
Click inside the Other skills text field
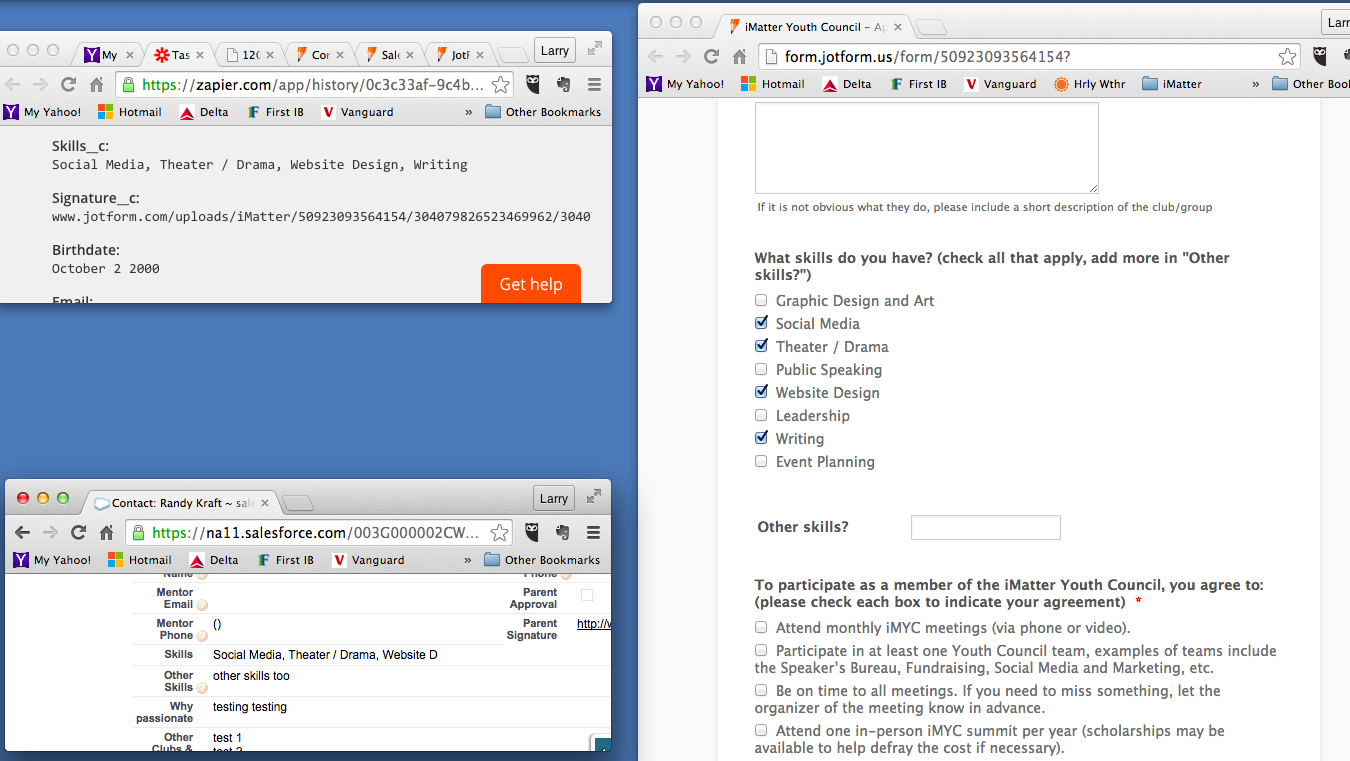pos(985,527)
